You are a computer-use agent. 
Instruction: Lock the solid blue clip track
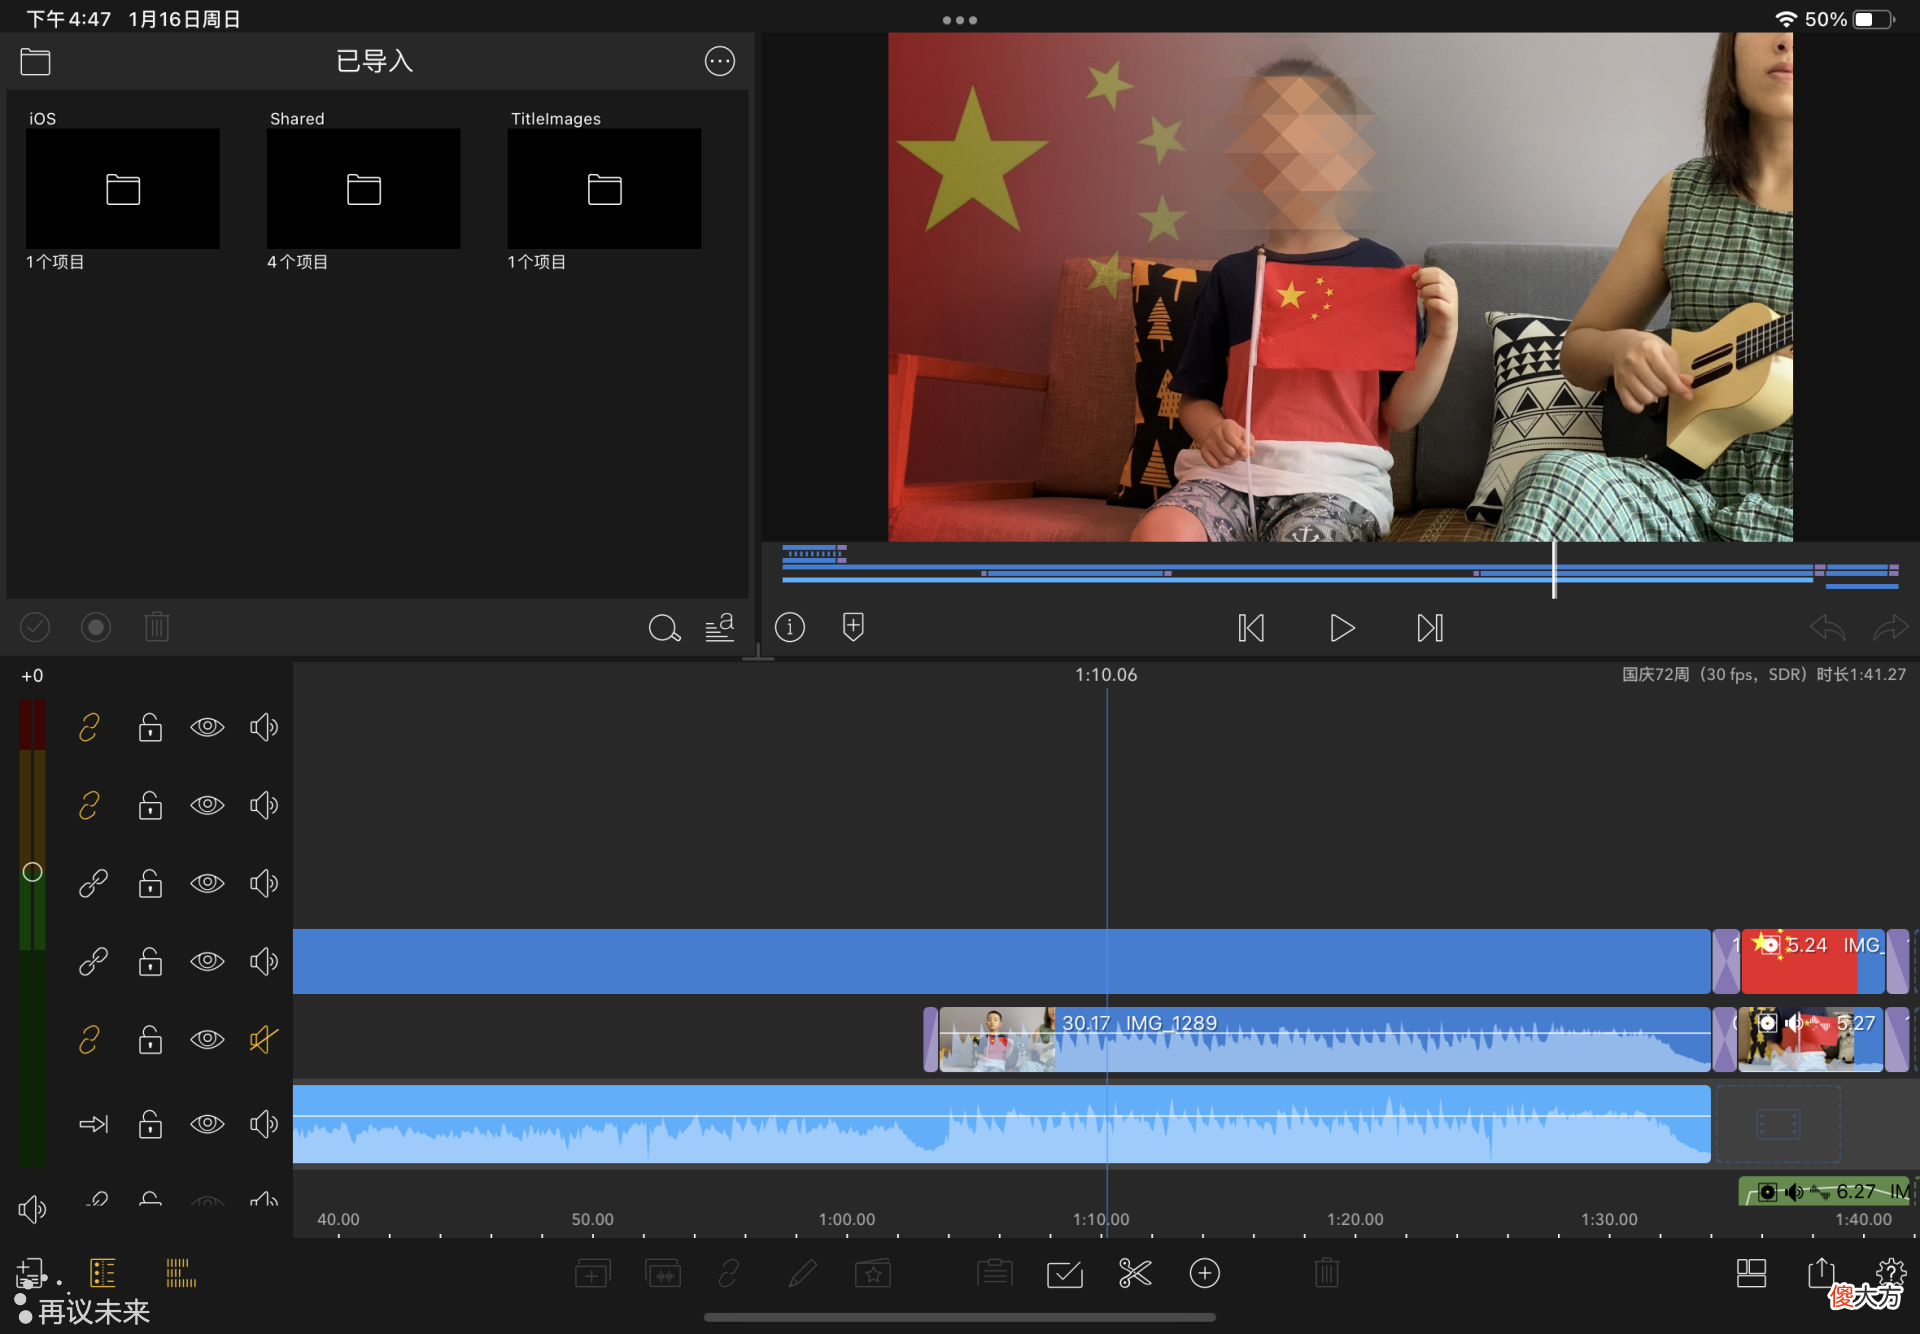[150, 961]
